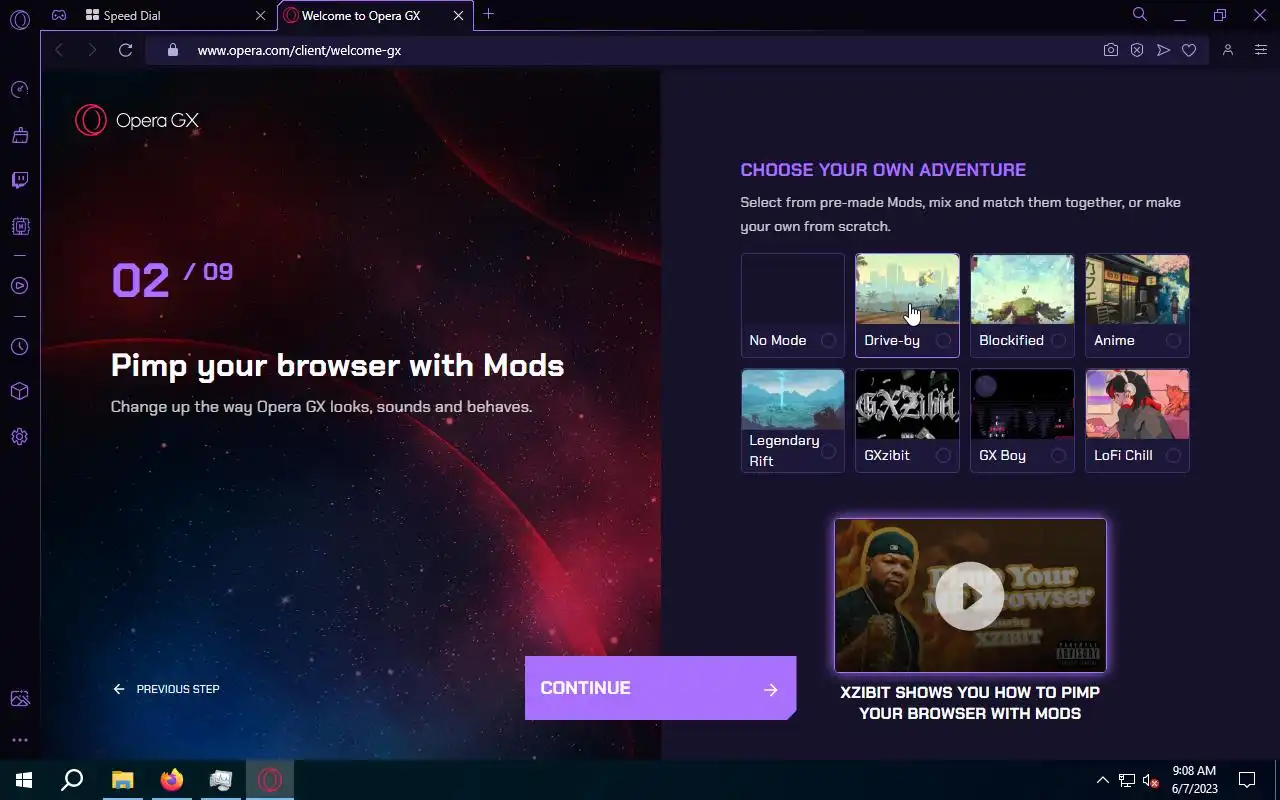Open the CPU chip sidebar icon

19,227
